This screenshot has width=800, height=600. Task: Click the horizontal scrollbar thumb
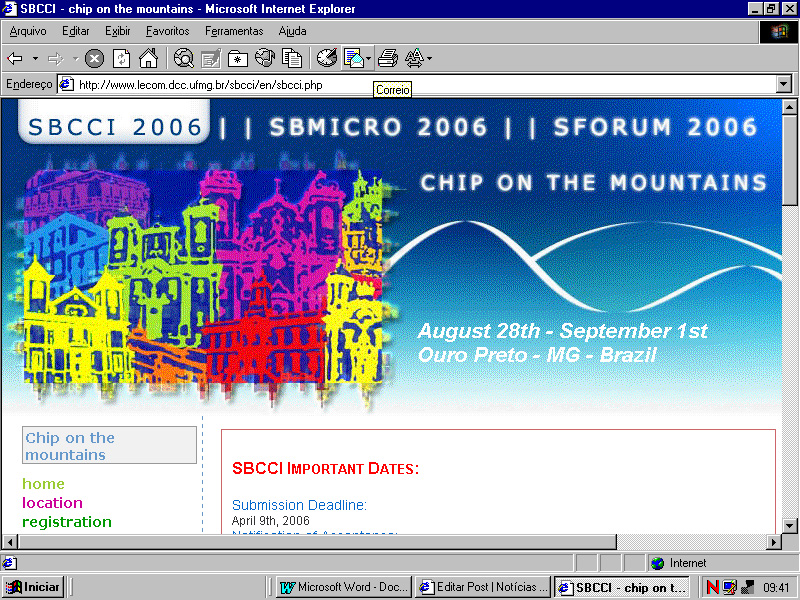[x=317, y=541]
